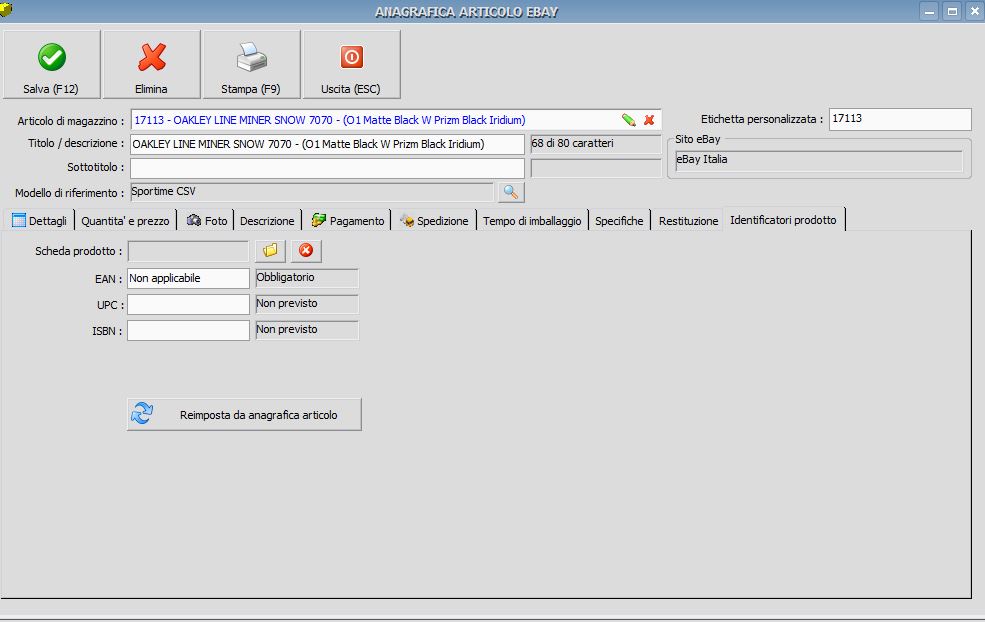
Task: Maximize the Anagrafica Articolo eBay window
Action: point(952,11)
